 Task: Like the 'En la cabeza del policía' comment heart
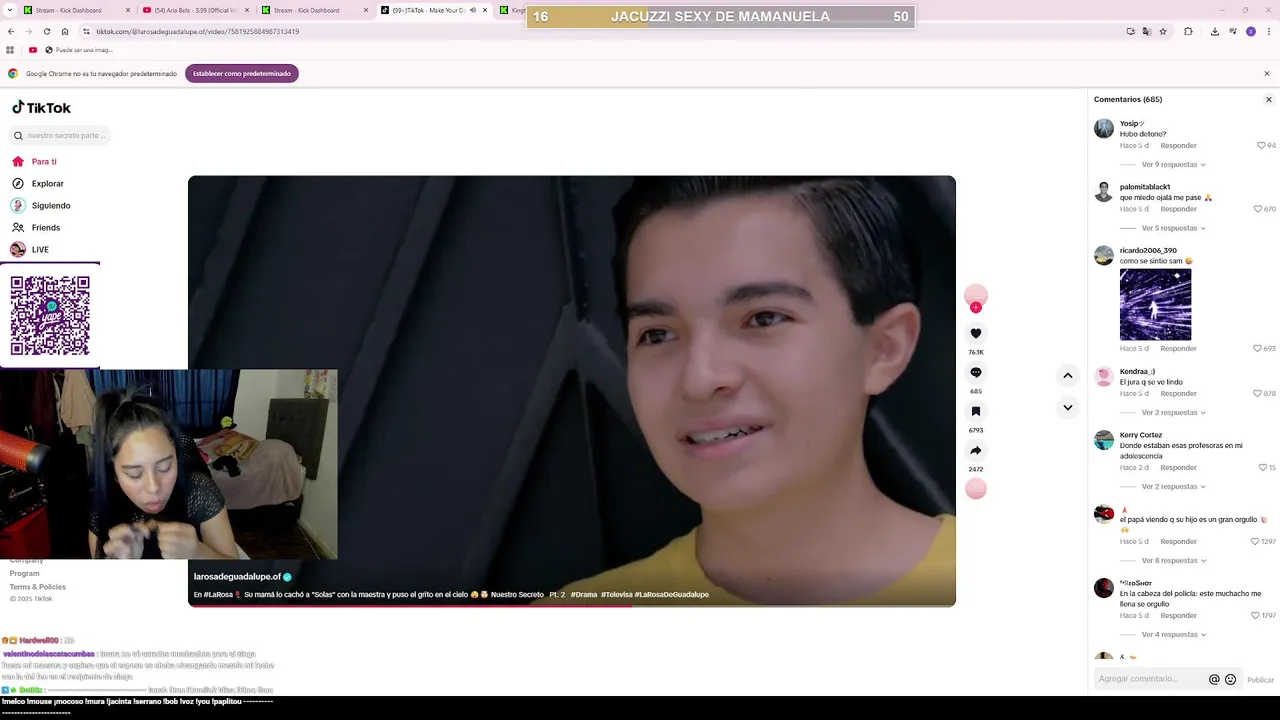click(1255, 616)
